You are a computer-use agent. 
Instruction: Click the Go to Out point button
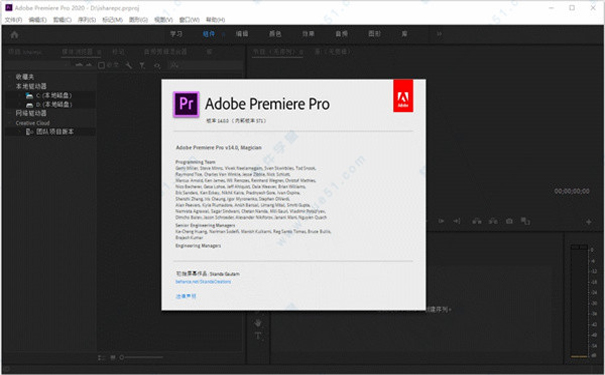[457, 221]
